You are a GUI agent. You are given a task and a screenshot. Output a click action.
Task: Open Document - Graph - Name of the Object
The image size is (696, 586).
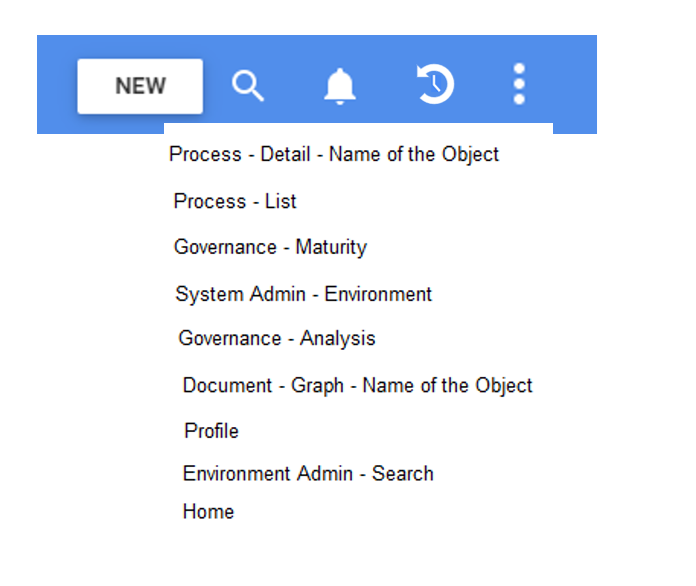(357, 385)
